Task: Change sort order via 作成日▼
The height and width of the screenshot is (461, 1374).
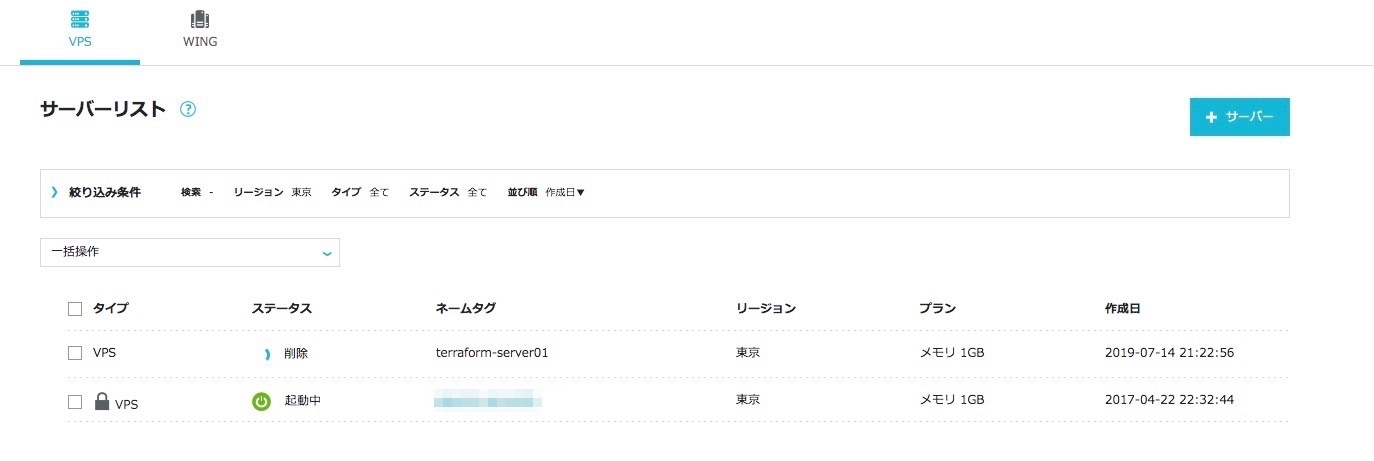Action: pos(565,192)
